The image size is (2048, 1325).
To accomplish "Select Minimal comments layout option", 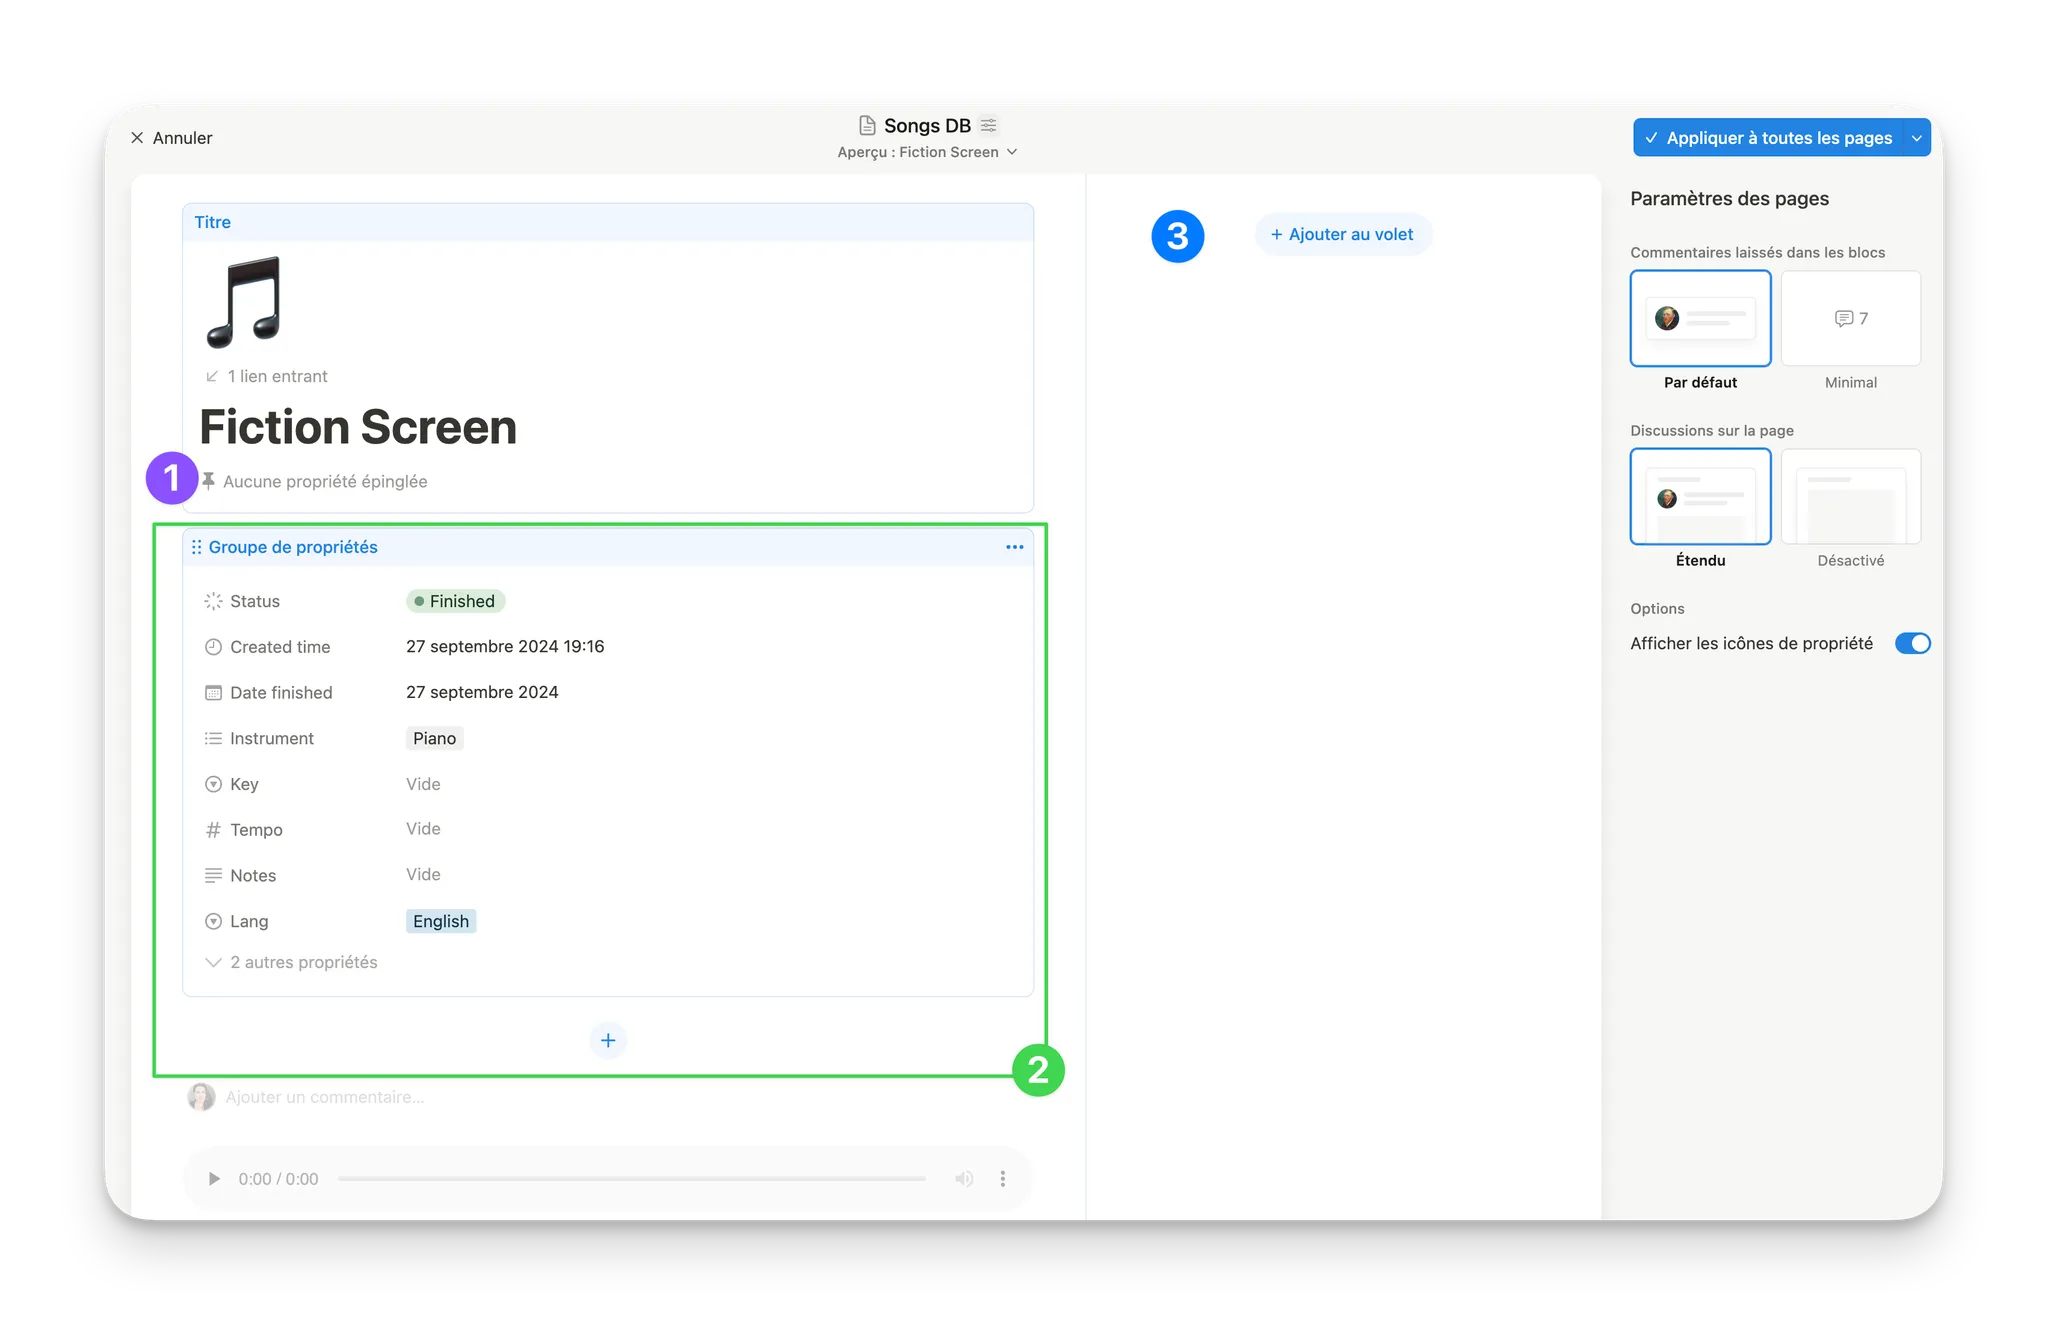I will 1850,319.
